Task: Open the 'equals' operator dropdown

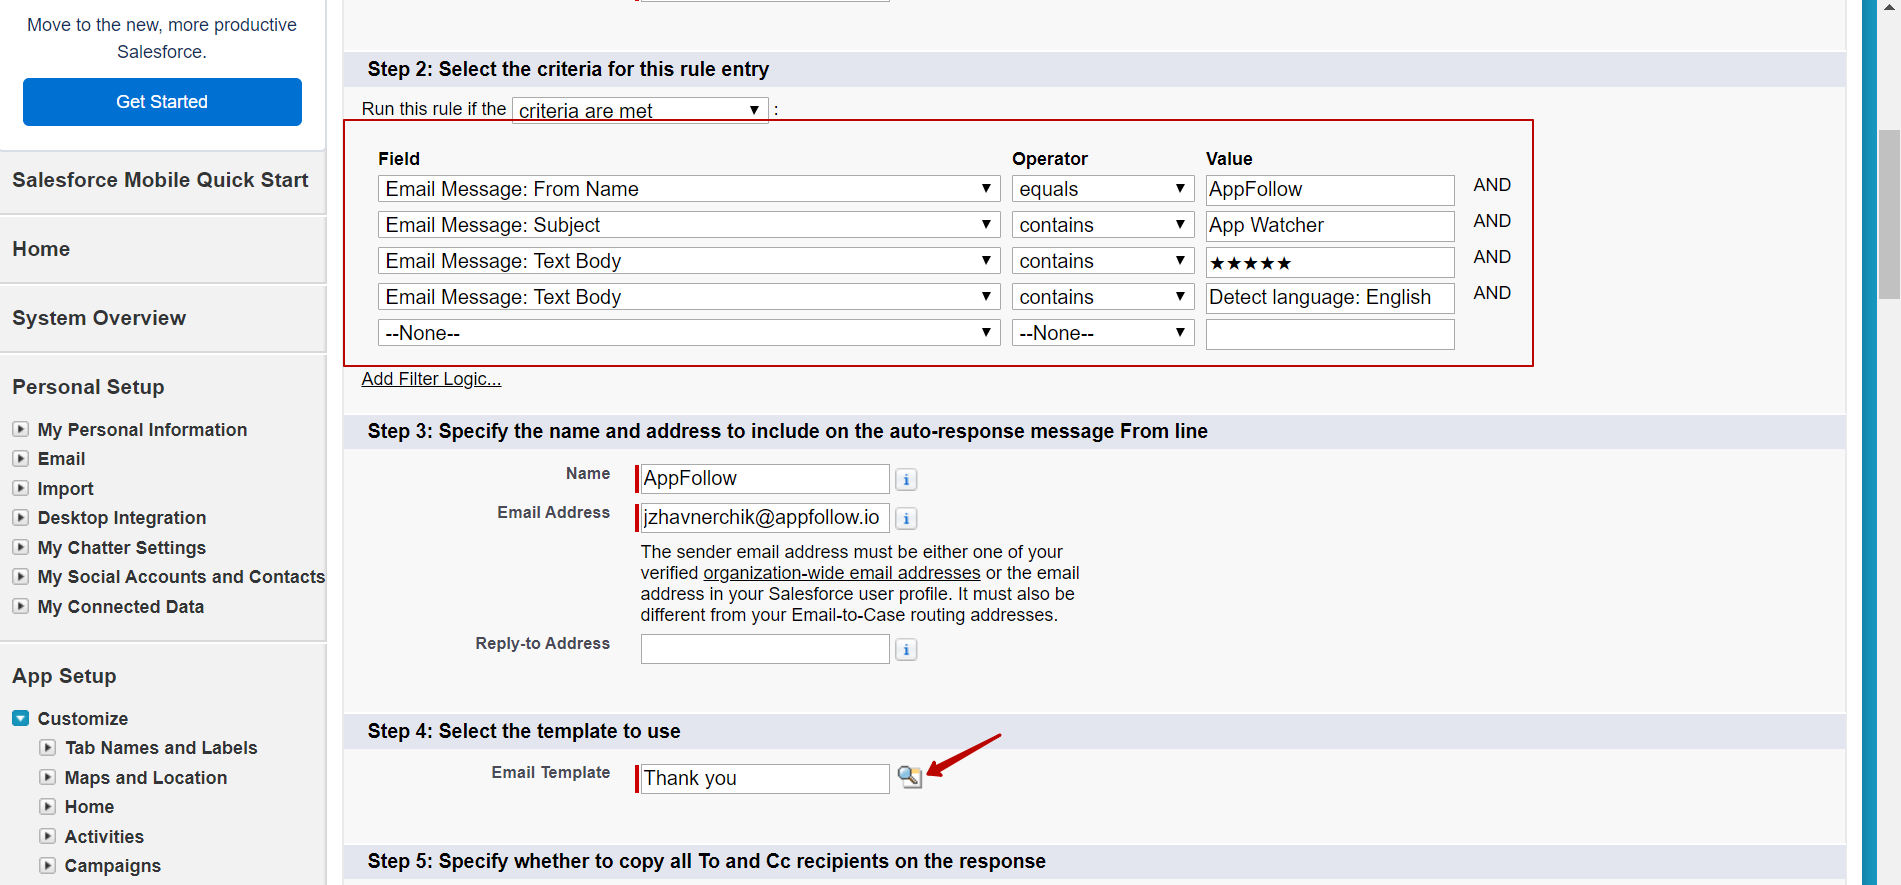Action: [1103, 189]
